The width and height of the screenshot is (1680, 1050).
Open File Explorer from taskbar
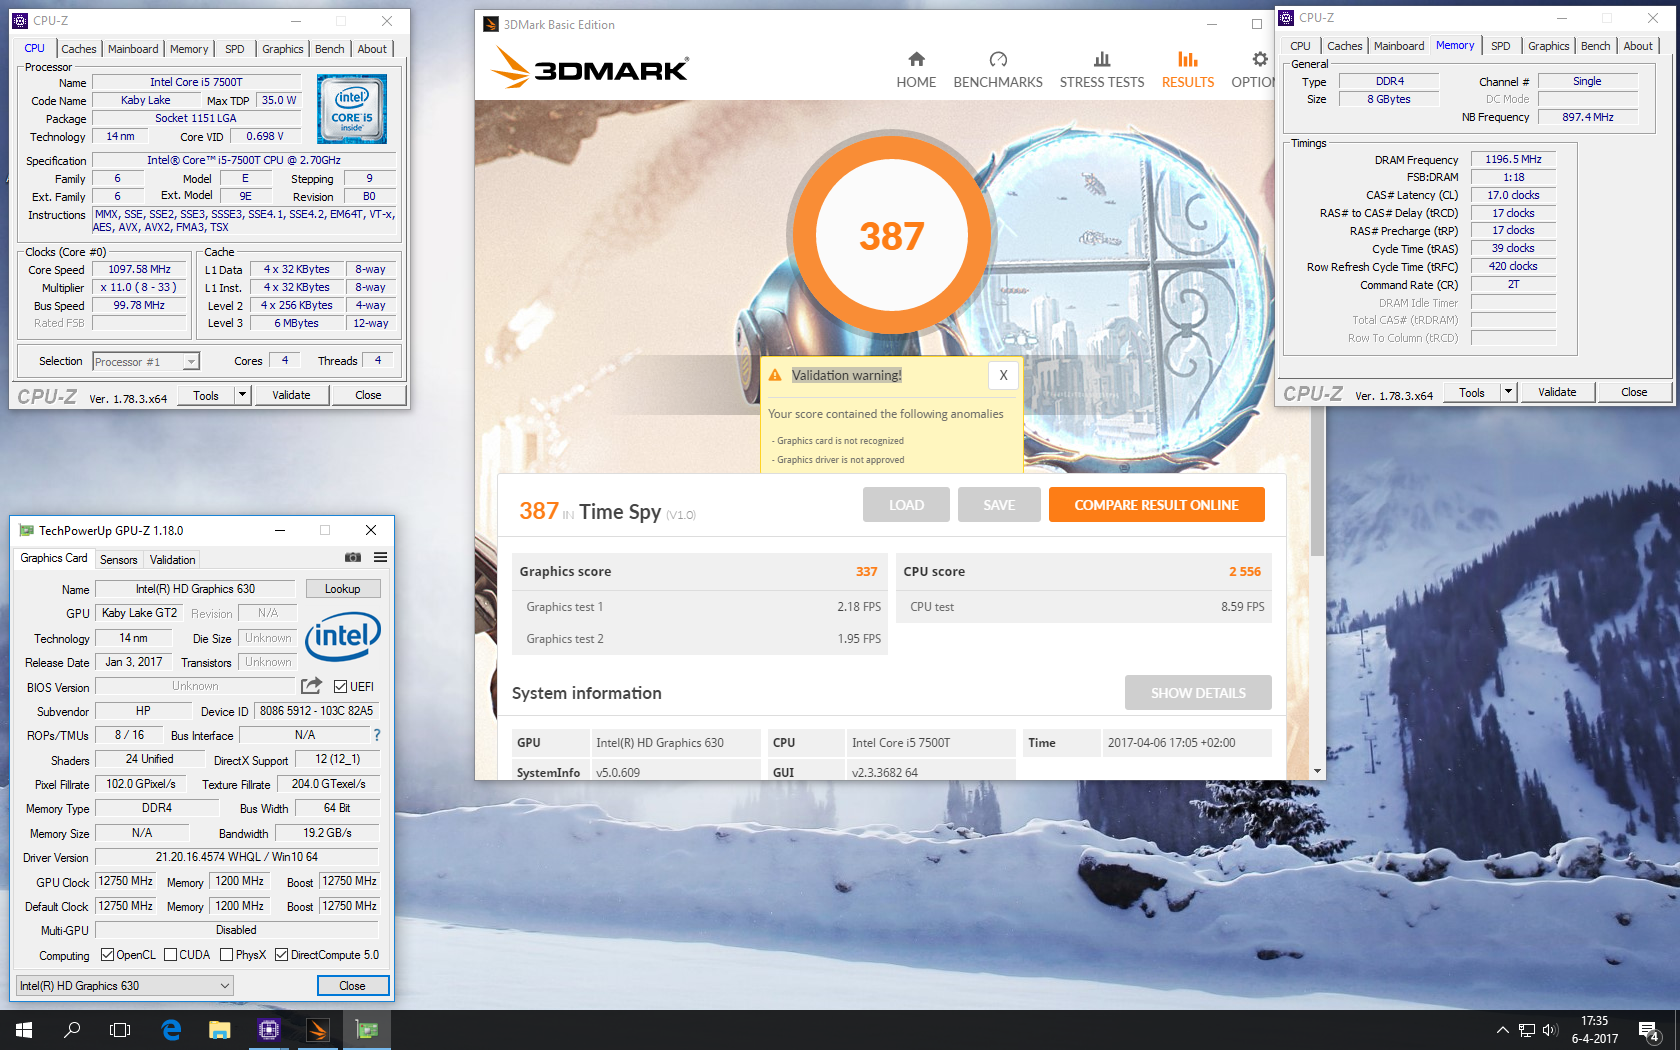220,1030
